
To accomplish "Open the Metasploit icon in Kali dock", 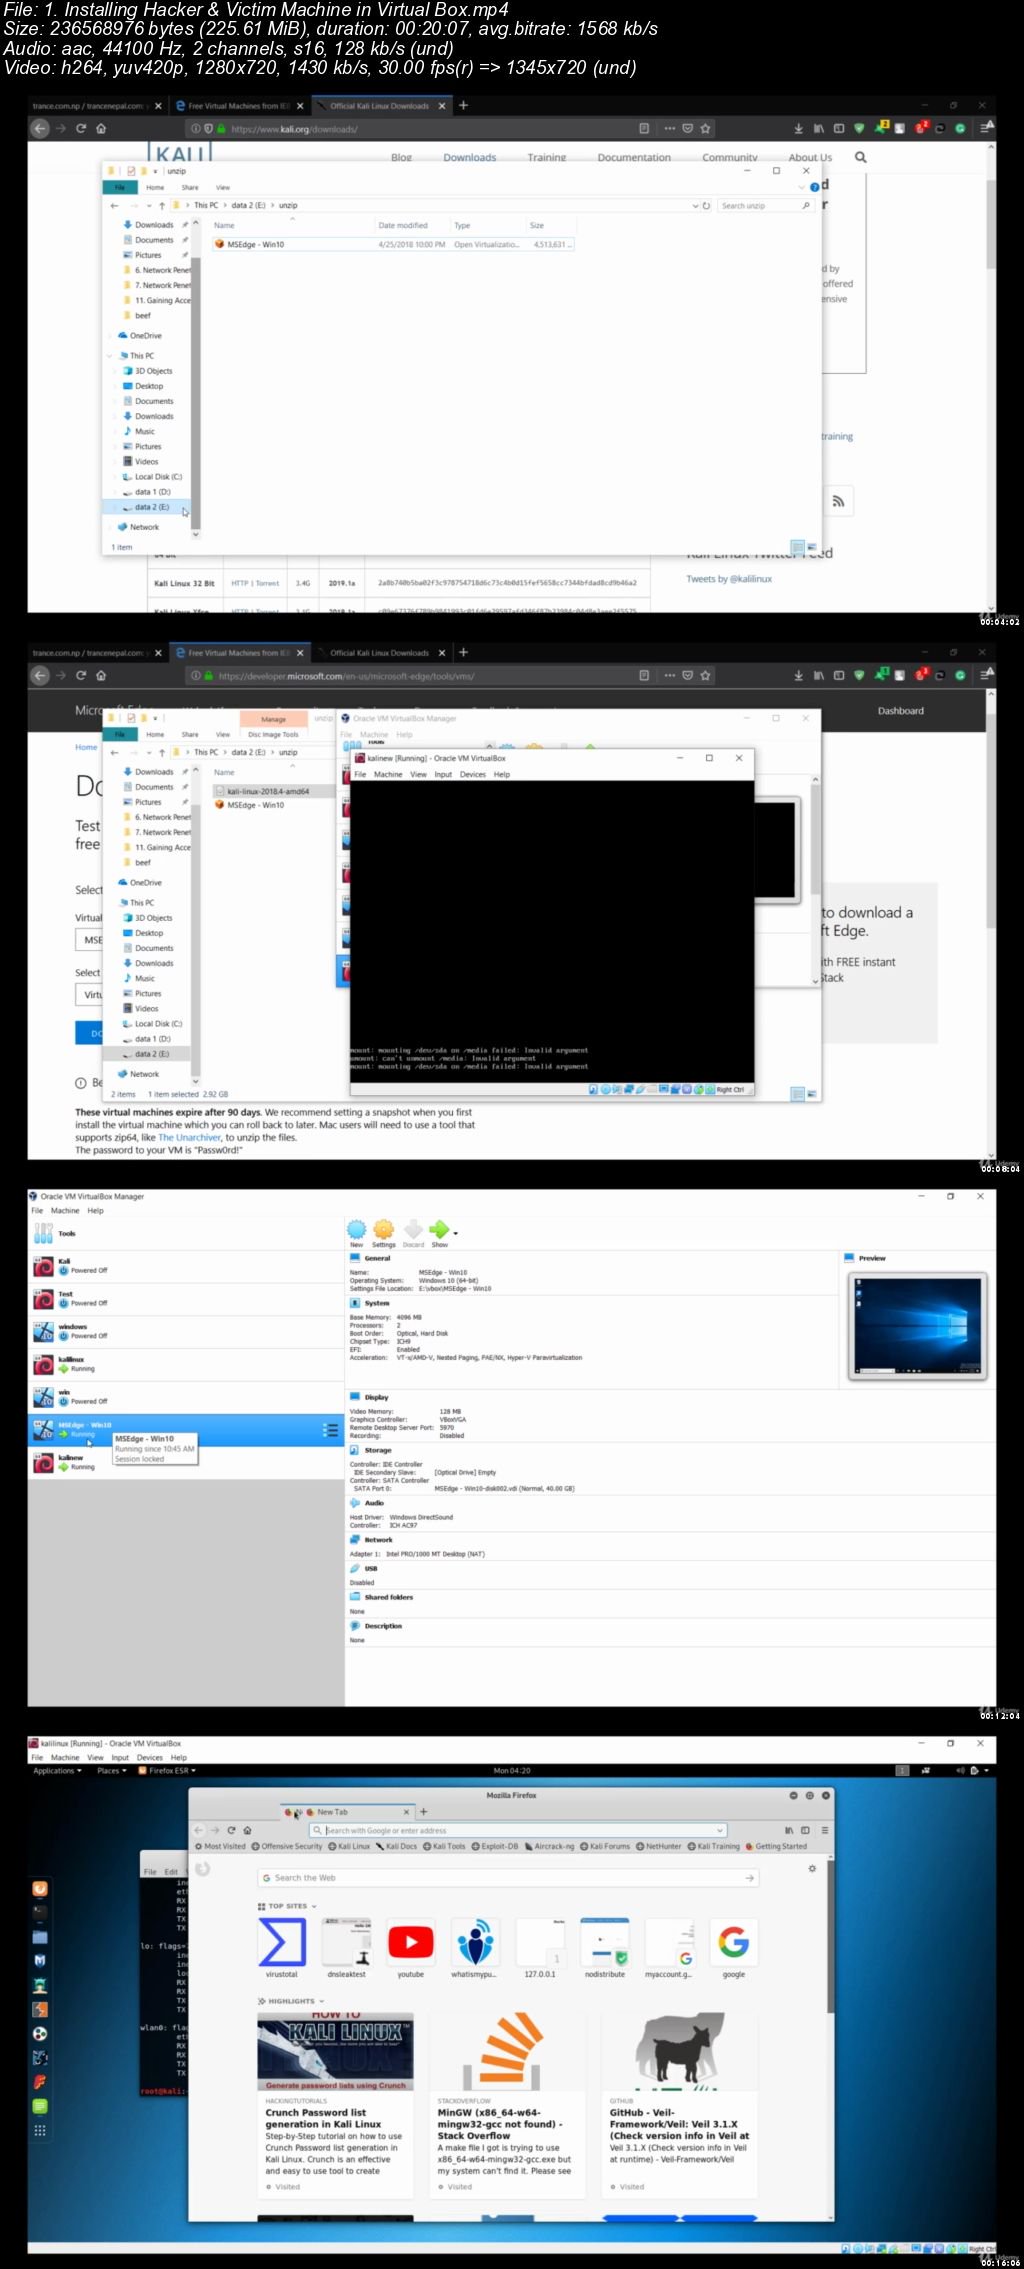I will pyautogui.click(x=40, y=1961).
